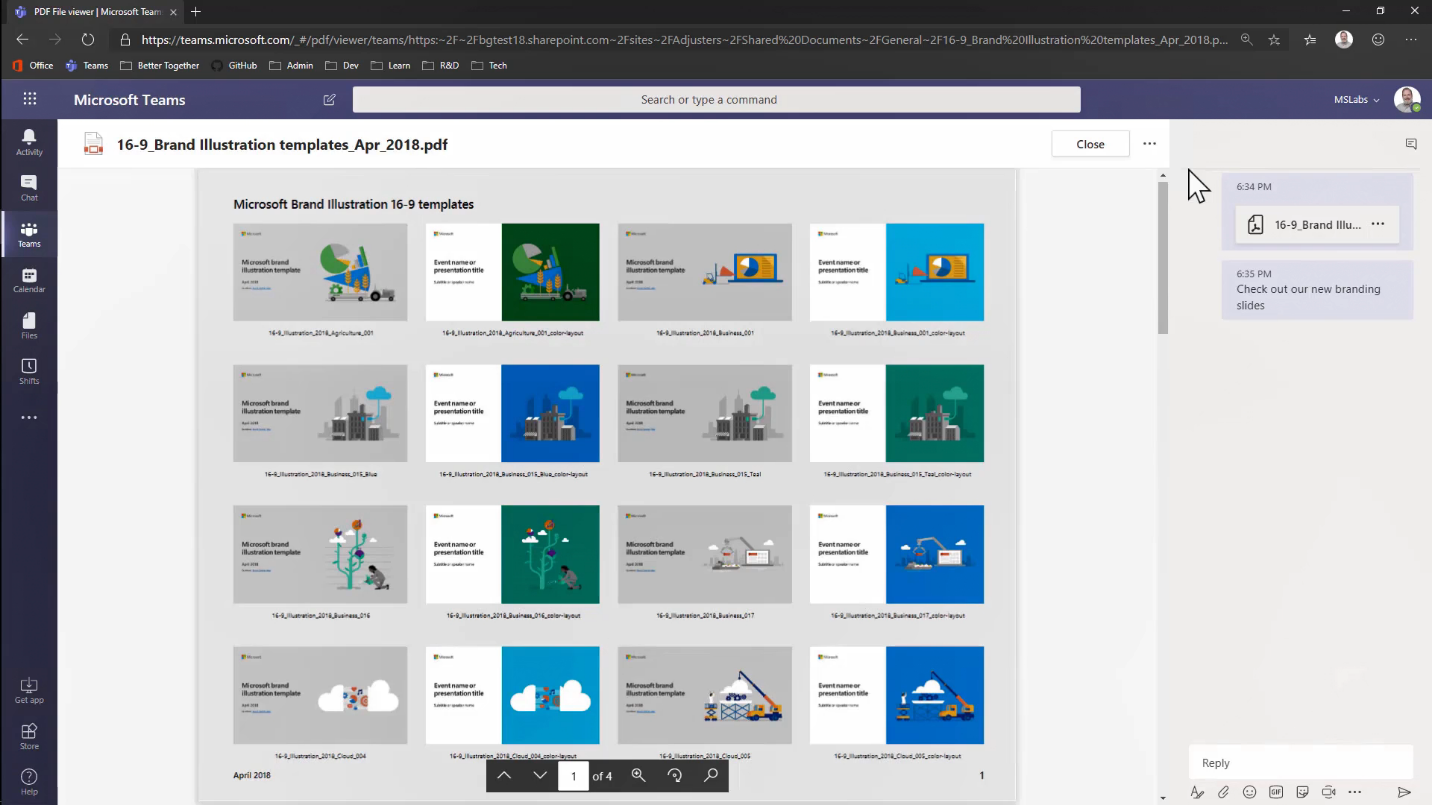Start a Meet now video call
Viewport: 1432px width, 805px height.
click(x=1328, y=792)
